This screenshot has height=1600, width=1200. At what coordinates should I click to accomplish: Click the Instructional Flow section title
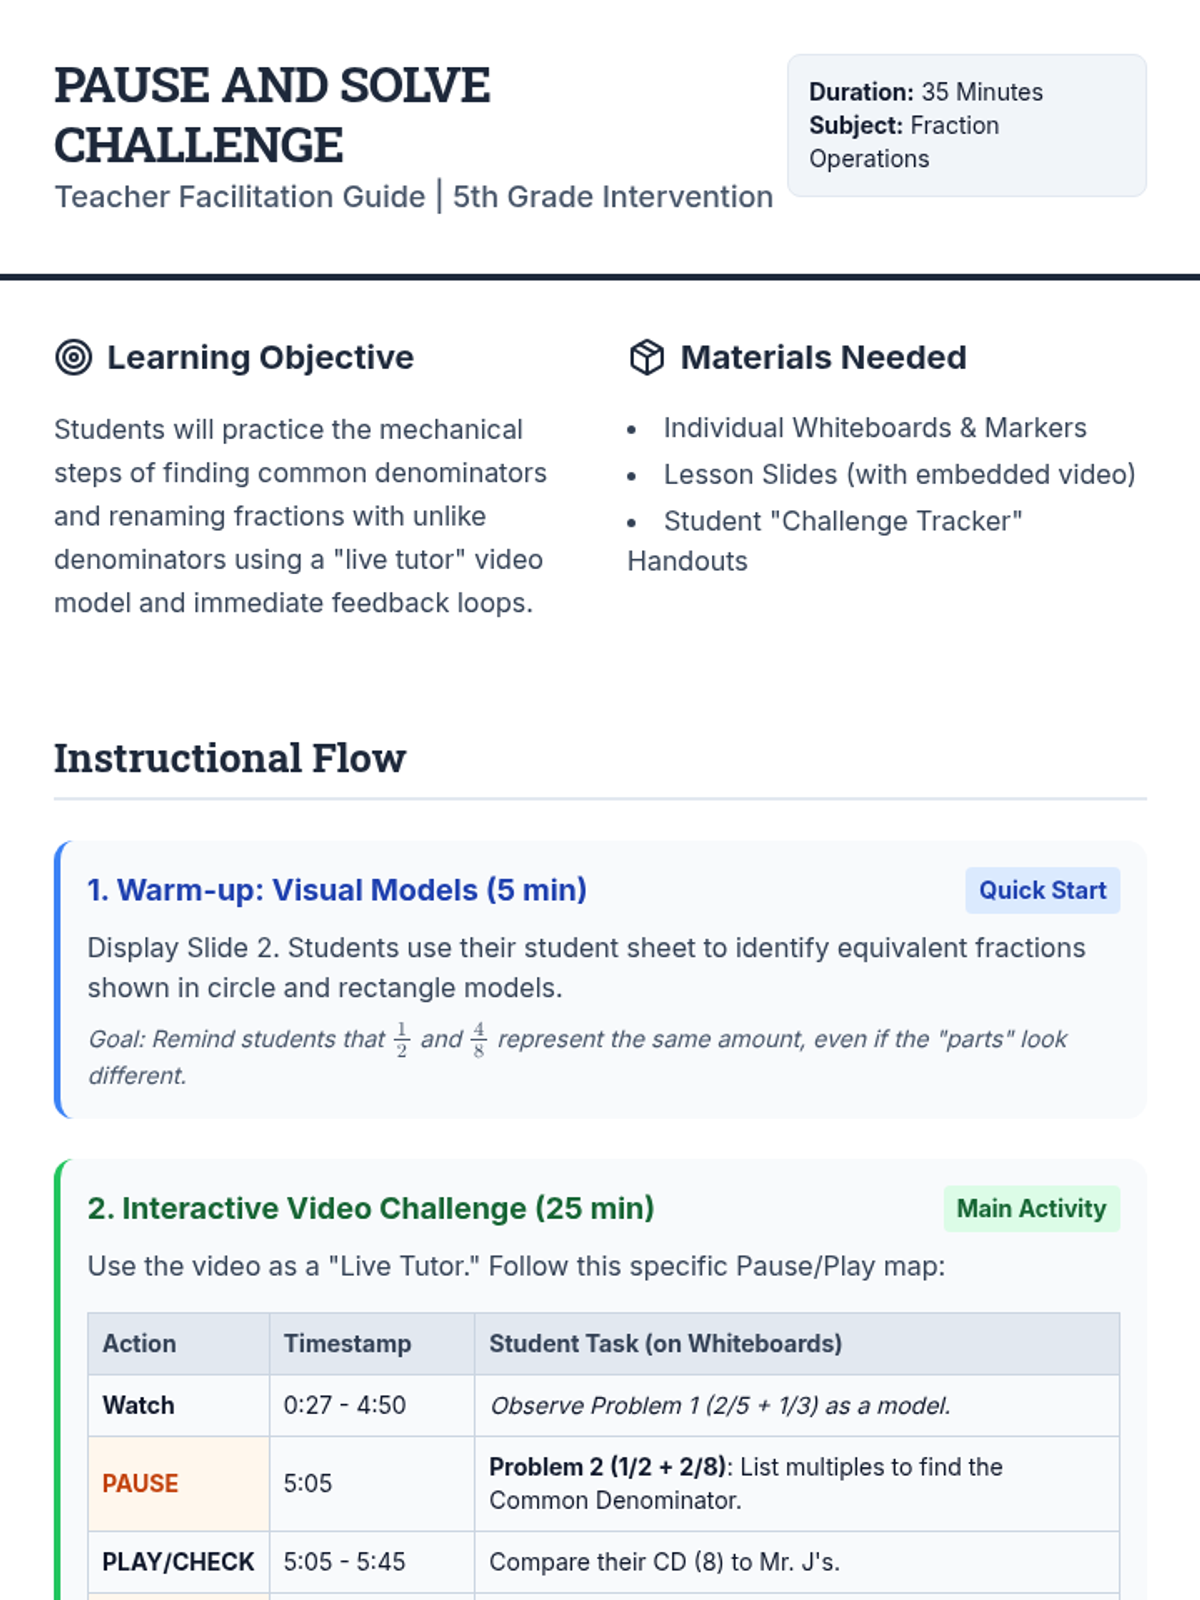(x=230, y=758)
